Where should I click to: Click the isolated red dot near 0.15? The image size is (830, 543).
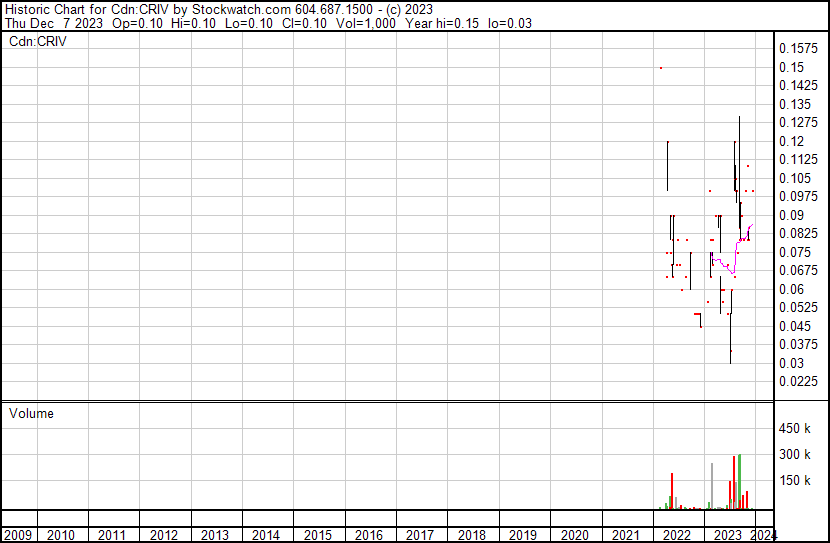(x=660, y=68)
